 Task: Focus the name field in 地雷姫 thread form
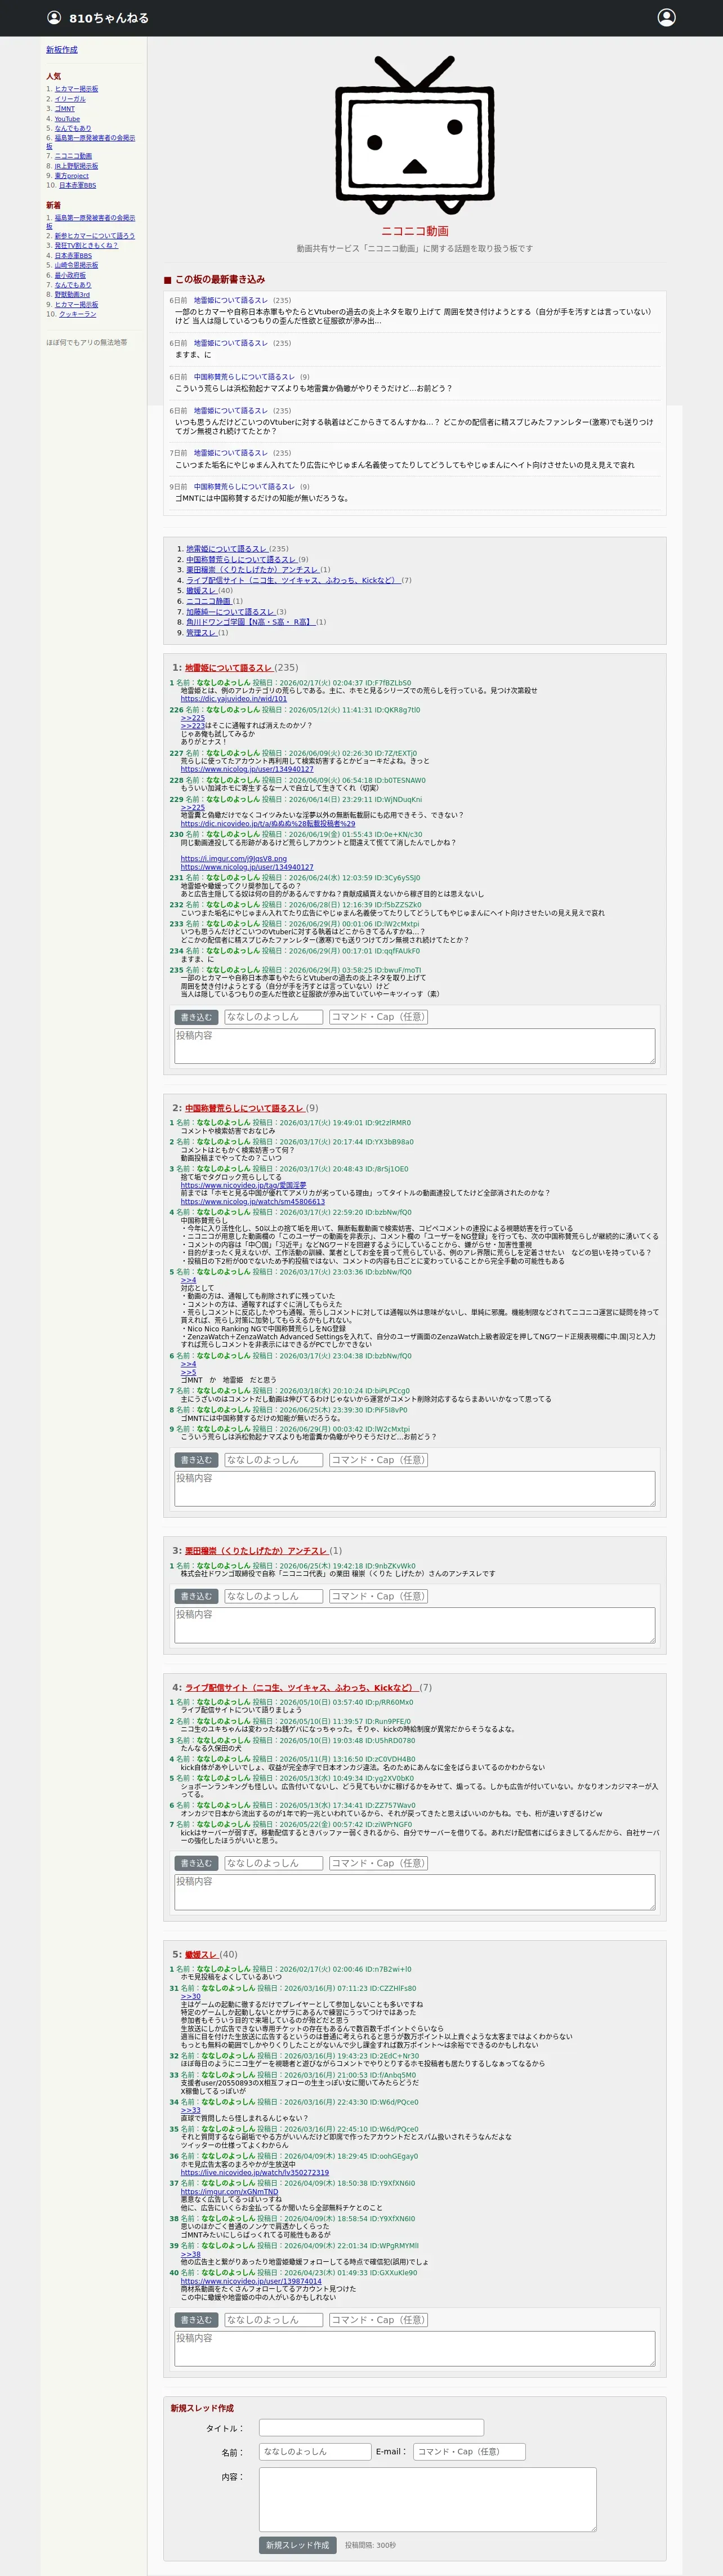pos(273,1017)
